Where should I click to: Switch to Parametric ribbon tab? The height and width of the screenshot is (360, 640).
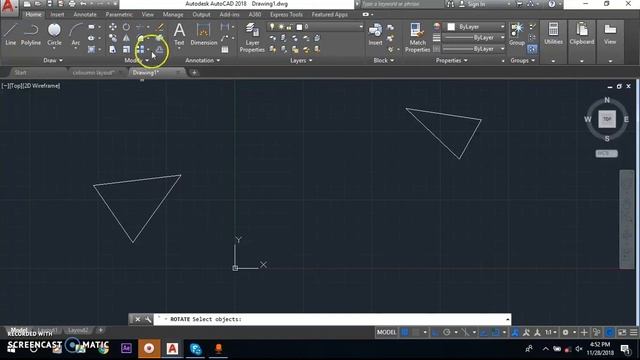119,14
